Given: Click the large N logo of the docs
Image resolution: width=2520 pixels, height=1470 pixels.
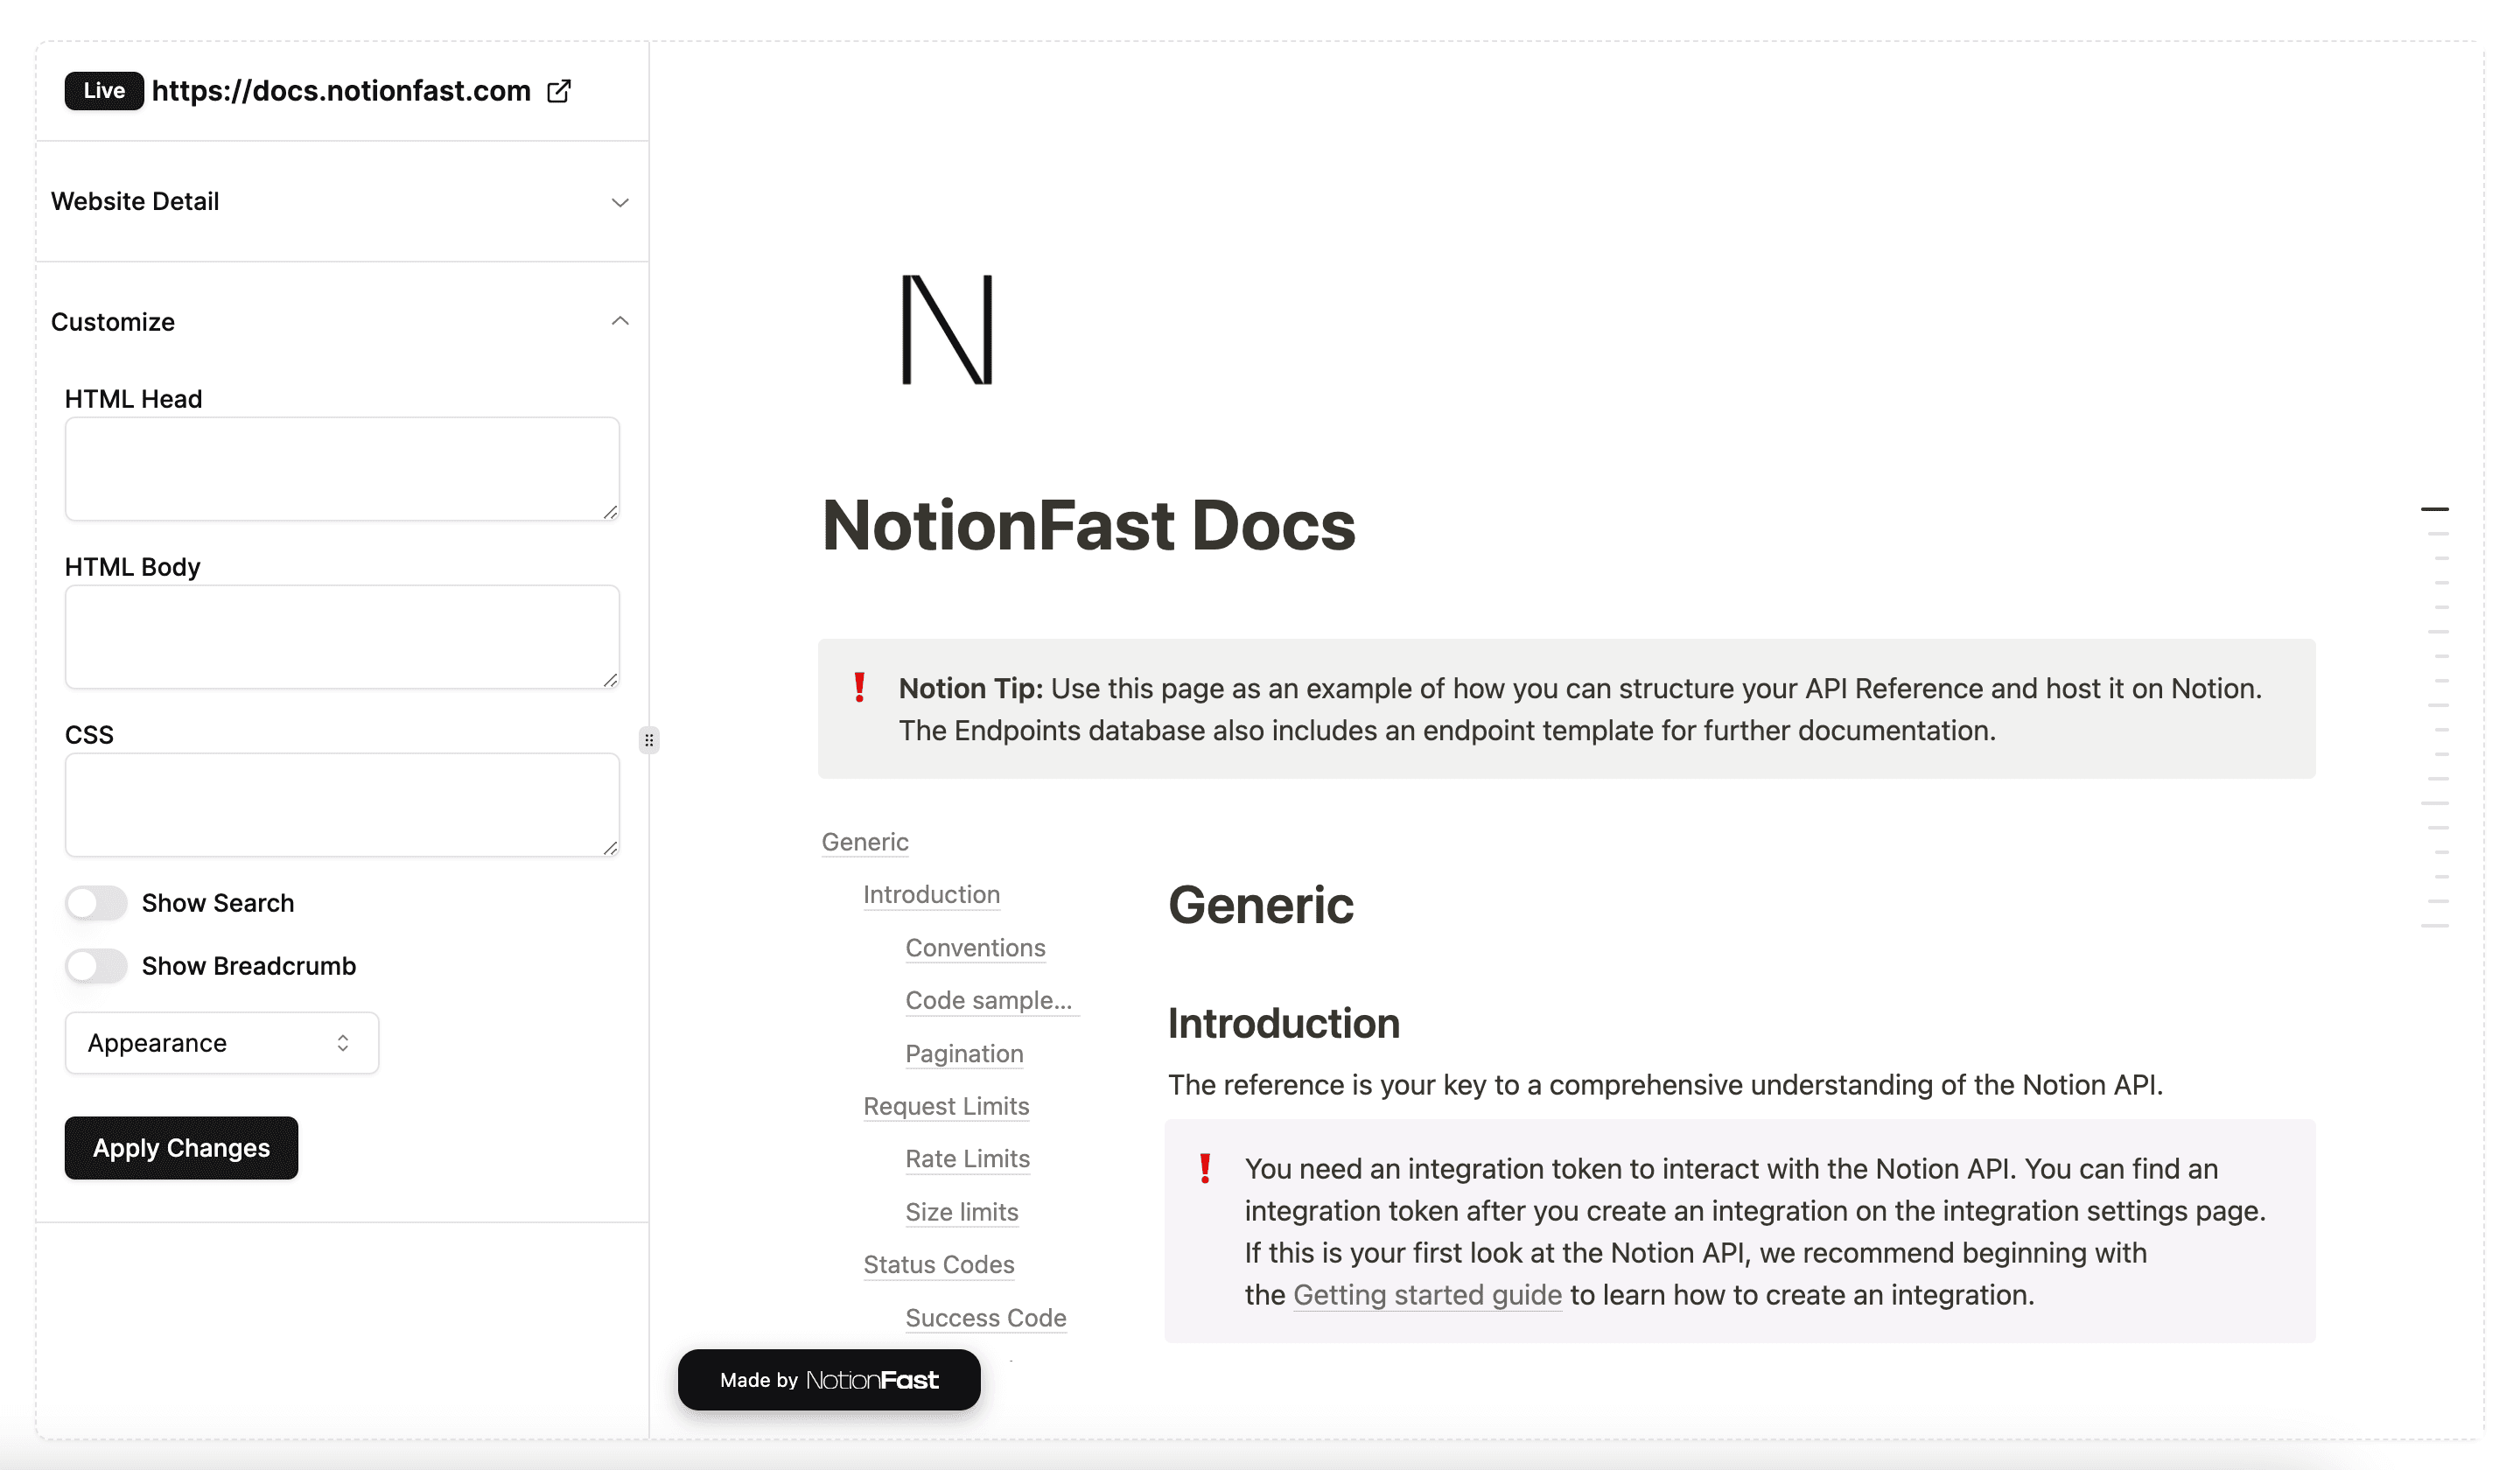Looking at the screenshot, I should coord(947,329).
